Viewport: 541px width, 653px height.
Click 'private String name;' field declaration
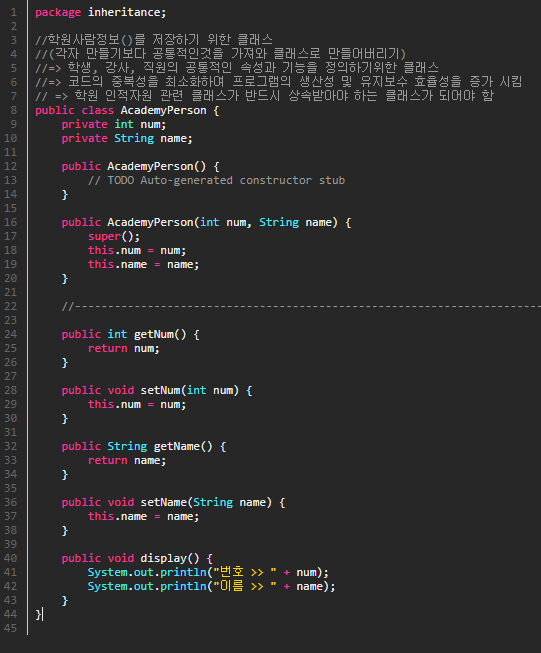[x=127, y=138]
